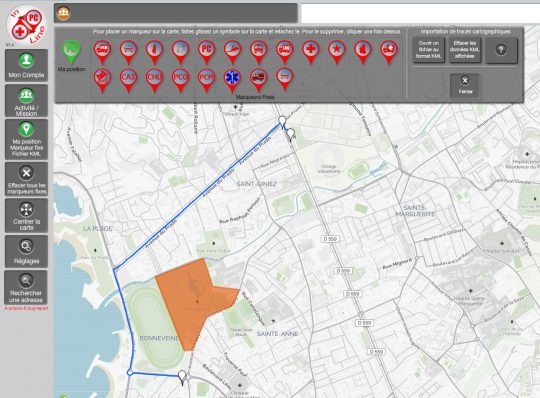Open Ma position Marqueur fixe Fichier KML
This screenshot has height=398, width=540.
[26, 139]
